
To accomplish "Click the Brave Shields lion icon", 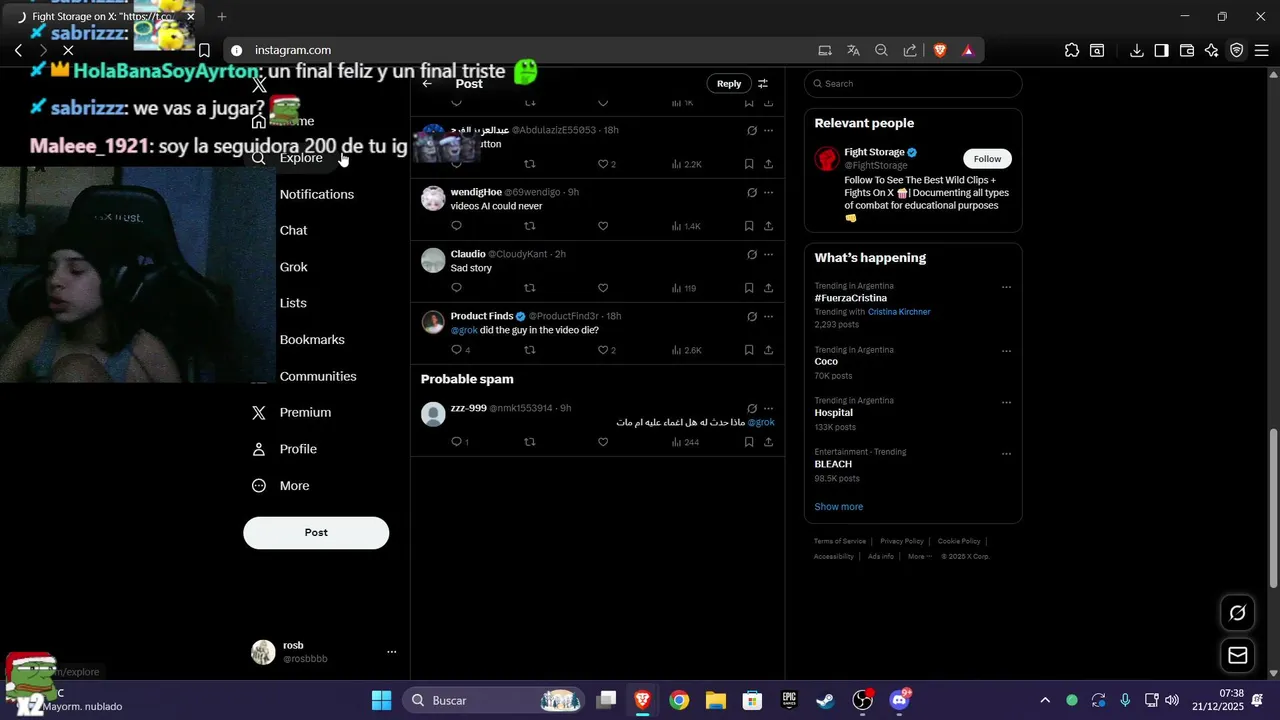I will pyautogui.click(x=940, y=50).
